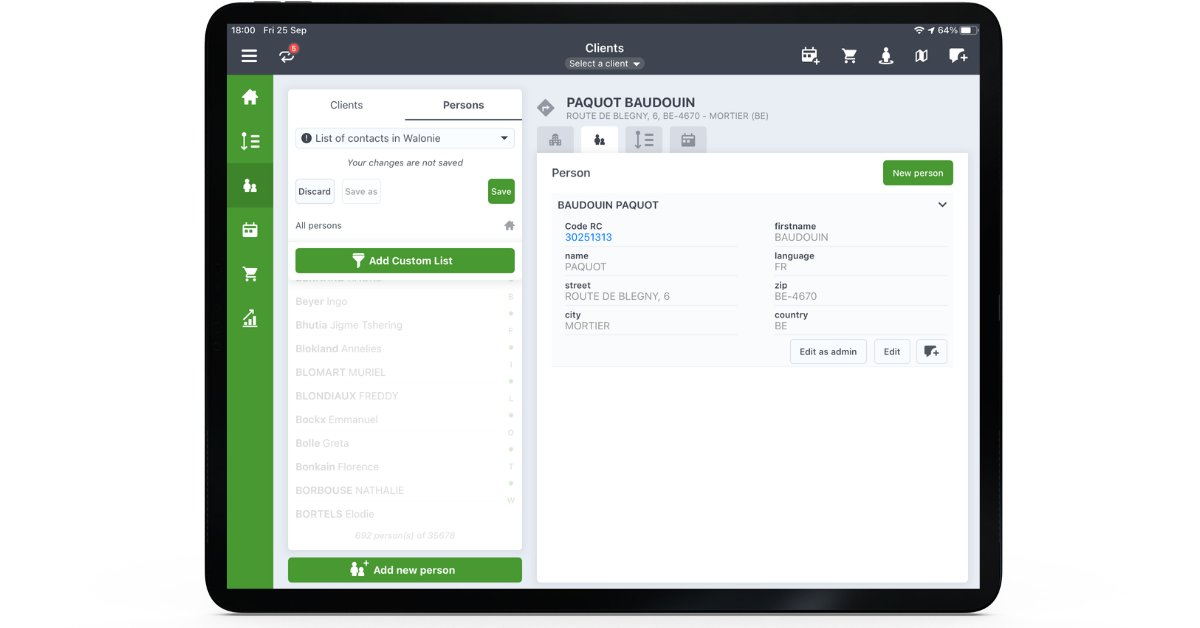This screenshot has width=1200, height=628.
Task: Collapse the BAUDOUIN PAQUOT person card
Action: (x=942, y=205)
